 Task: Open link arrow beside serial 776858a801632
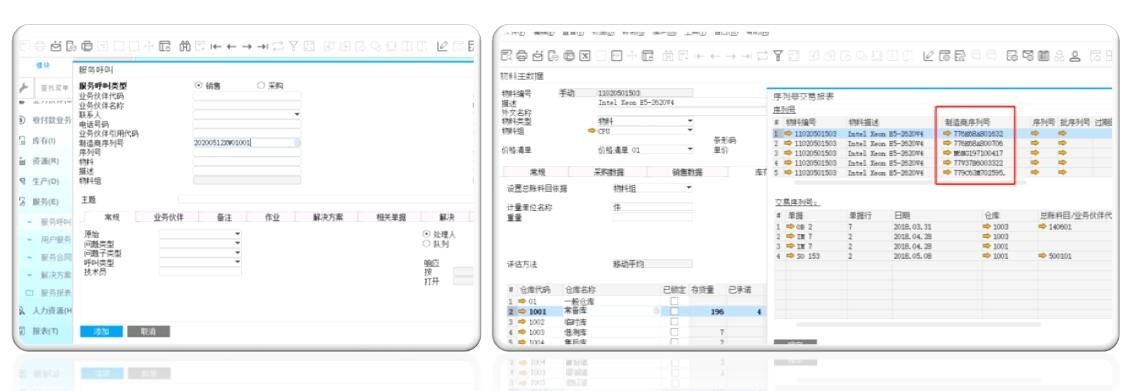coord(948,134)
